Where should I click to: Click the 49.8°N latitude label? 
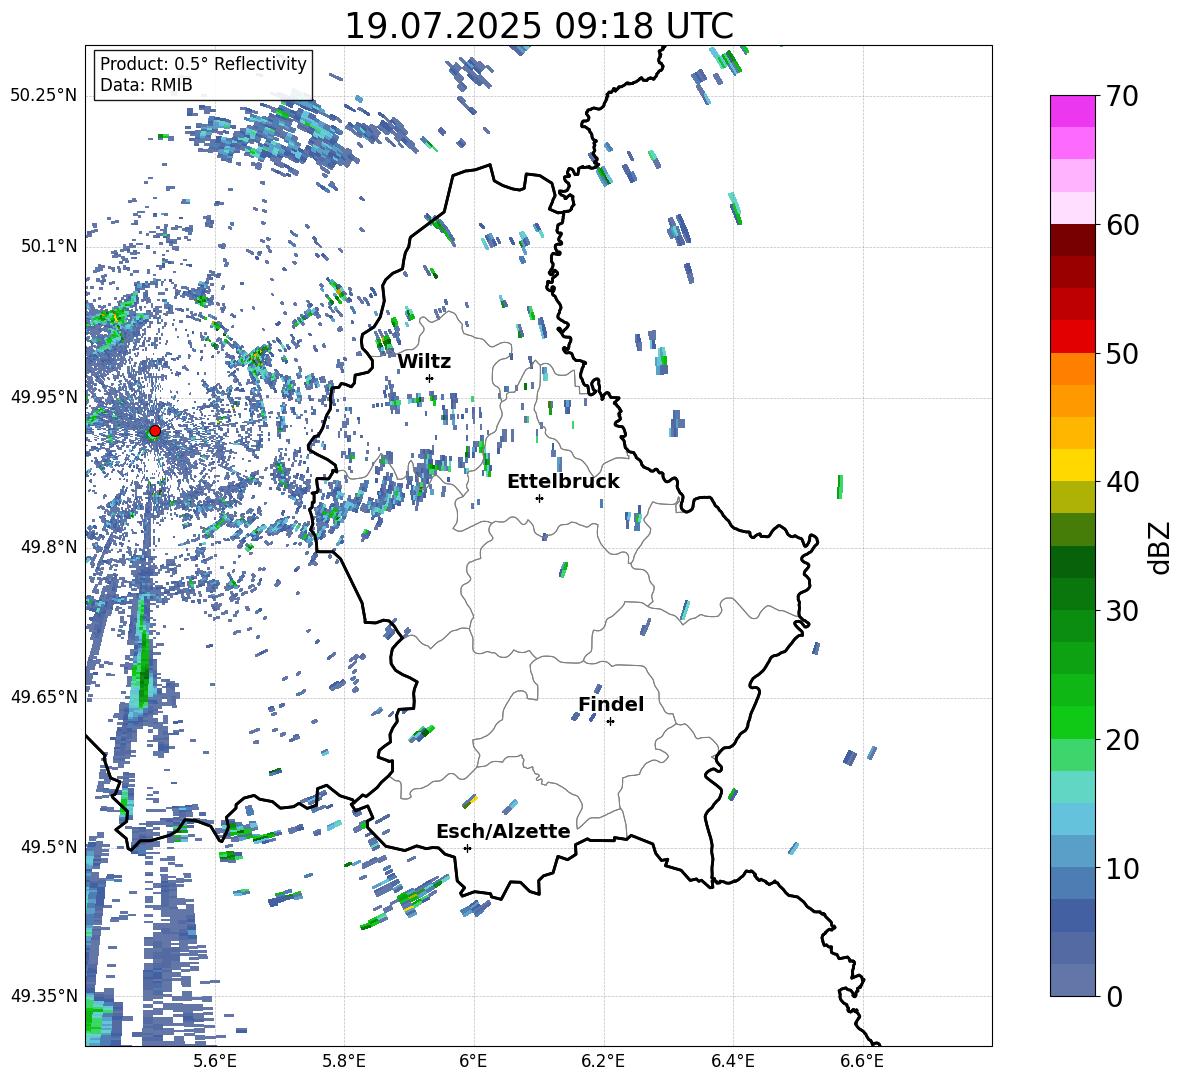coord(48,547)
